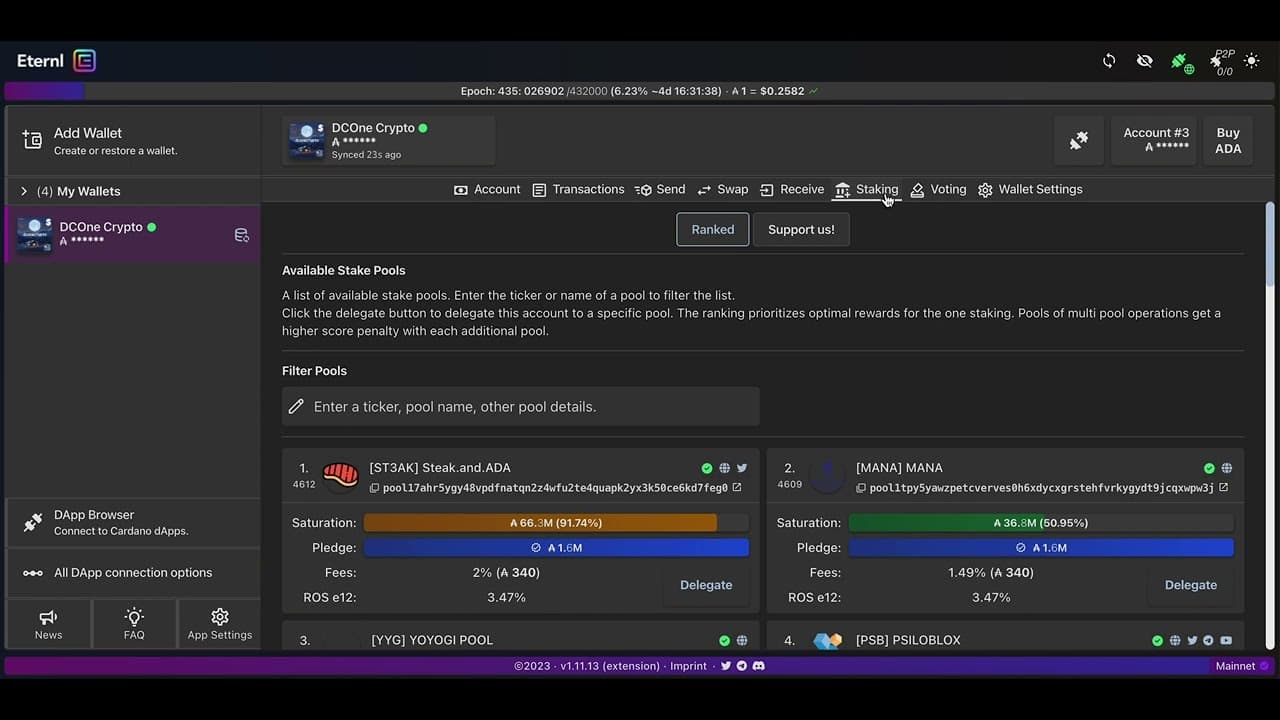Click the Add Wallet icon

(x=32, y=140)
